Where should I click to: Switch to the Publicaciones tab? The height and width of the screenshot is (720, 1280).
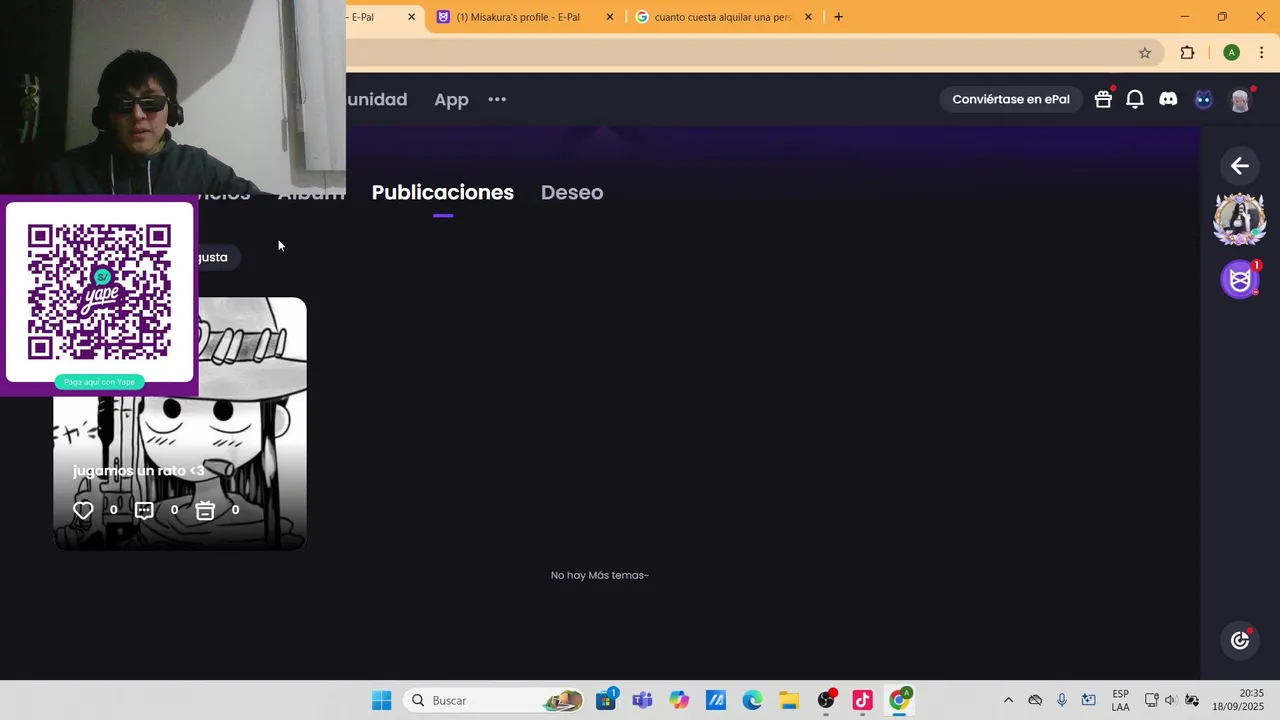point(443,192)
